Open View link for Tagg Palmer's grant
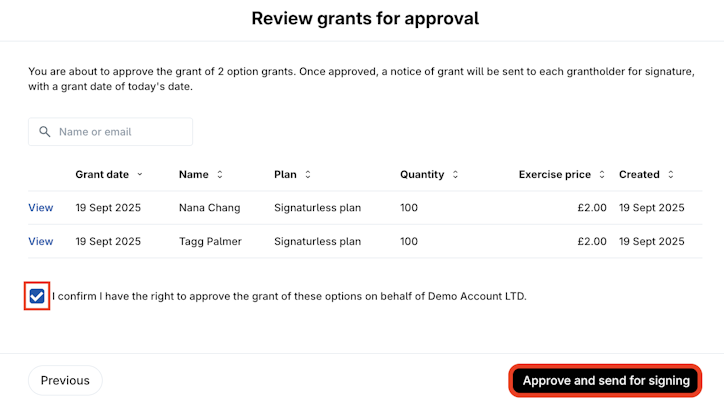Viewport: 724px width, 416px height. (x=41, y=241)
